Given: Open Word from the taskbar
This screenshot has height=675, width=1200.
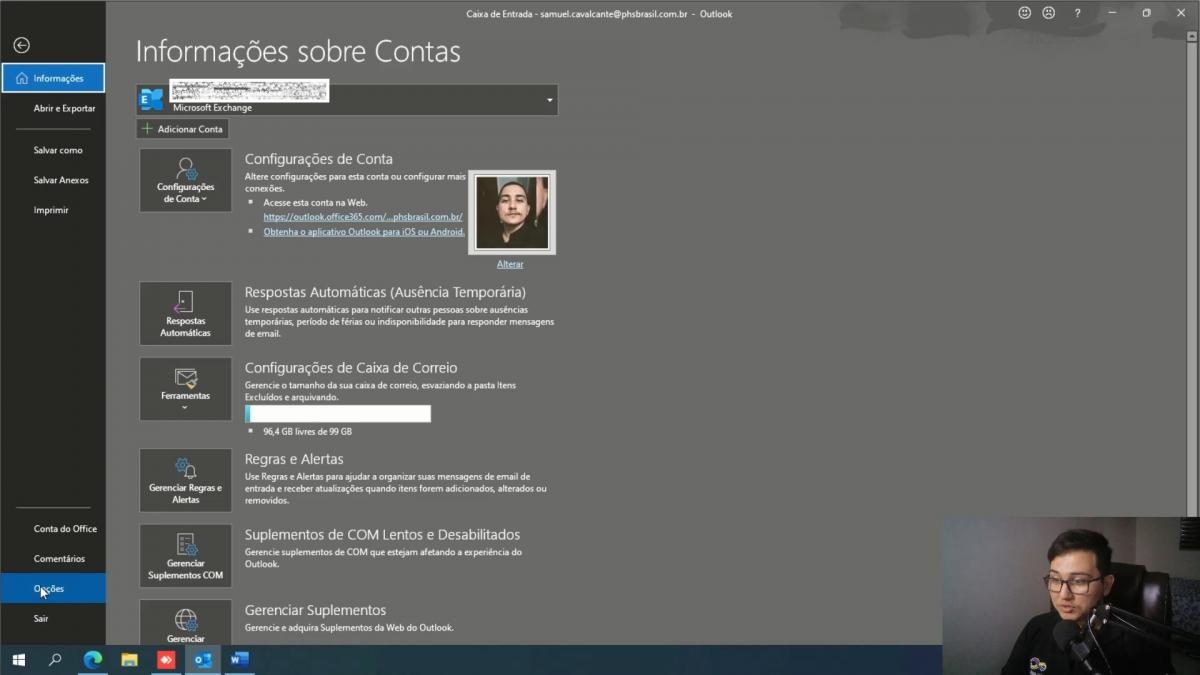Looking at the screenshot, I should [239, 660].
